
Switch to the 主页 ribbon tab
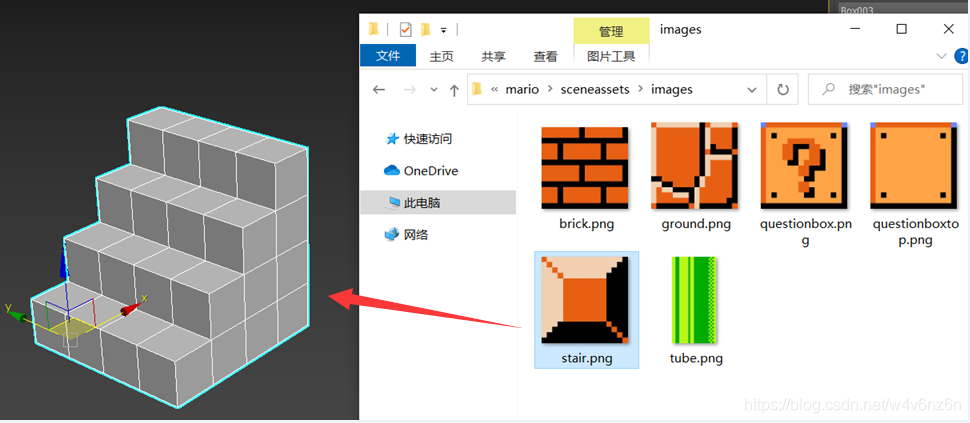[442, 56]
